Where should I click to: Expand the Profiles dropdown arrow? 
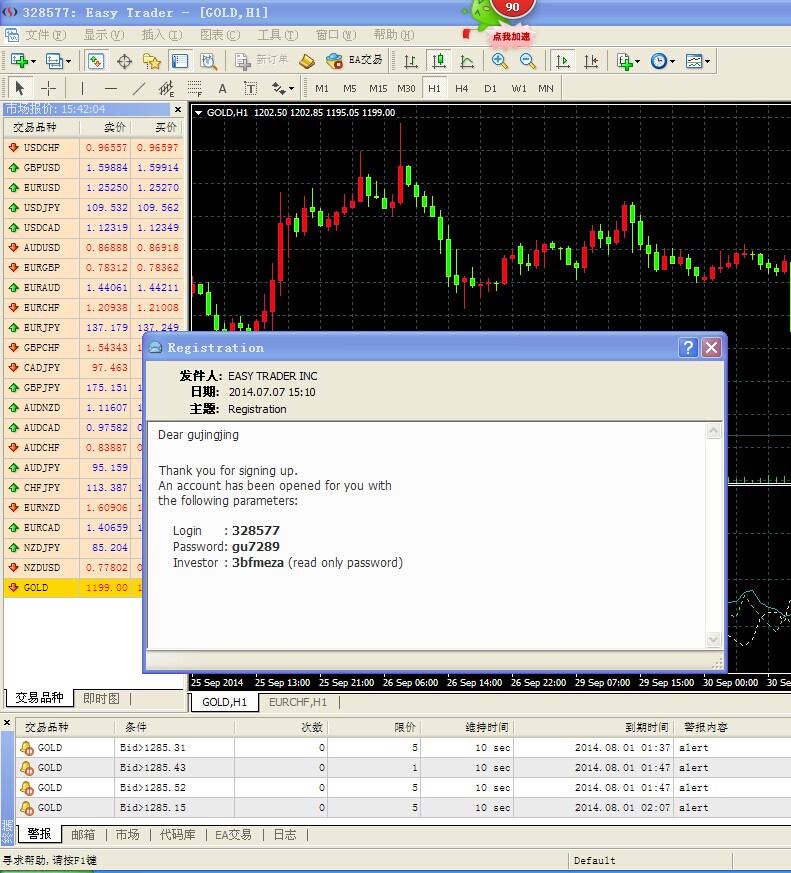68,61
